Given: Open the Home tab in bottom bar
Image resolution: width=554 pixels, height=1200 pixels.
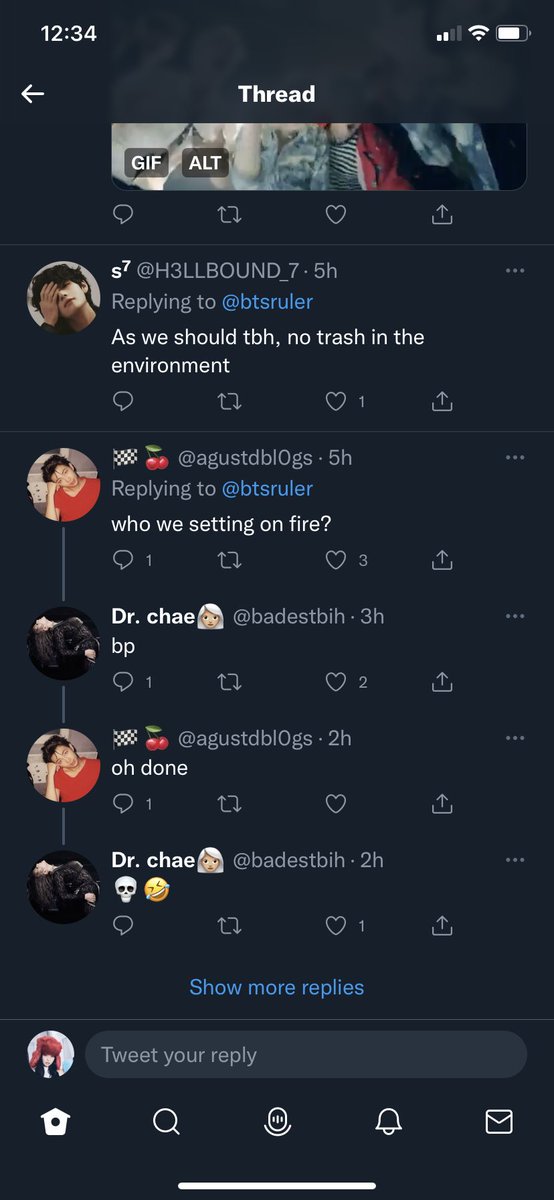Looking at the screenshot, I should pyautogui.click(x=55, y=1122).
